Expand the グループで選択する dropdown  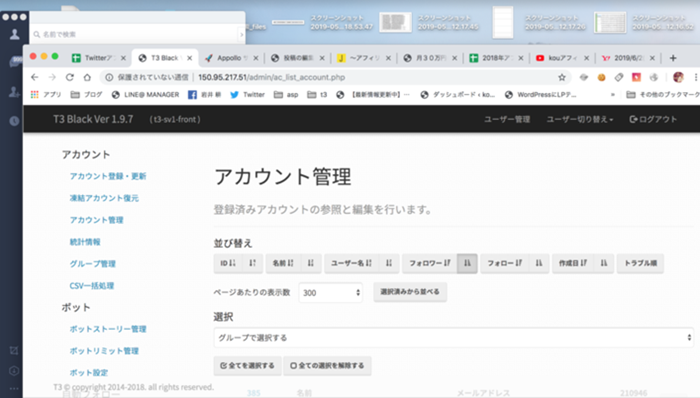click(454, 337)
